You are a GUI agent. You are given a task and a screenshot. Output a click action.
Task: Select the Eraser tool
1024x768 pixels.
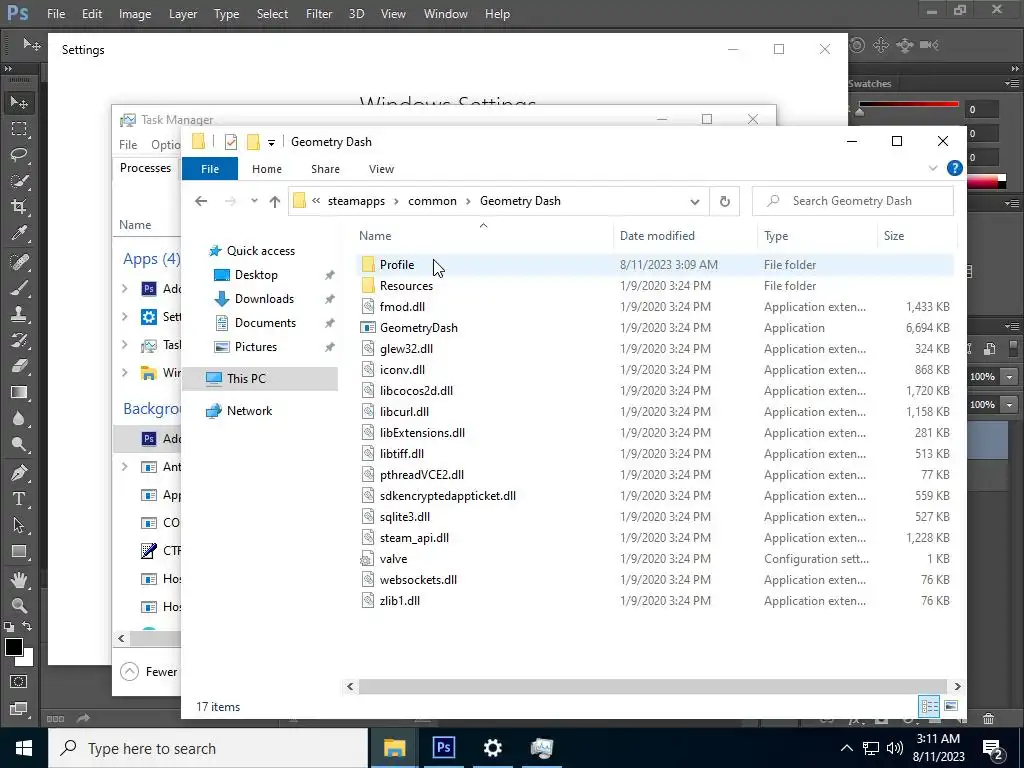pos(19,366)
